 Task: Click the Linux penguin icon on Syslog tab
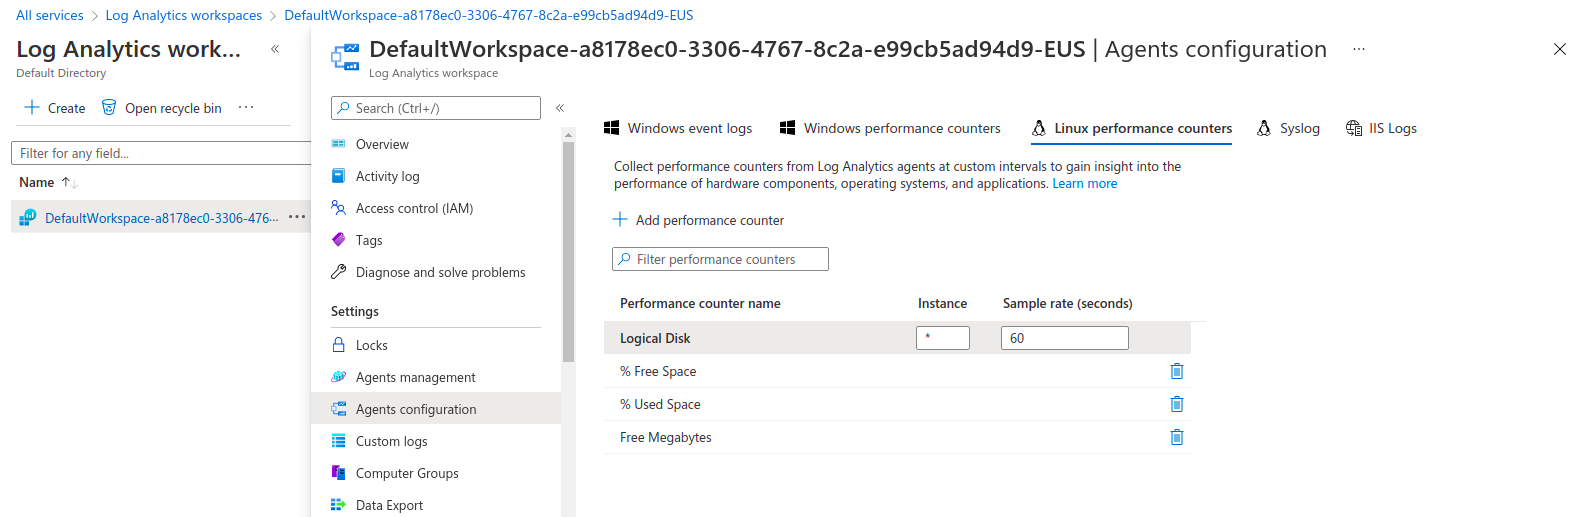pyautogui.click(x=1264, y=128)
